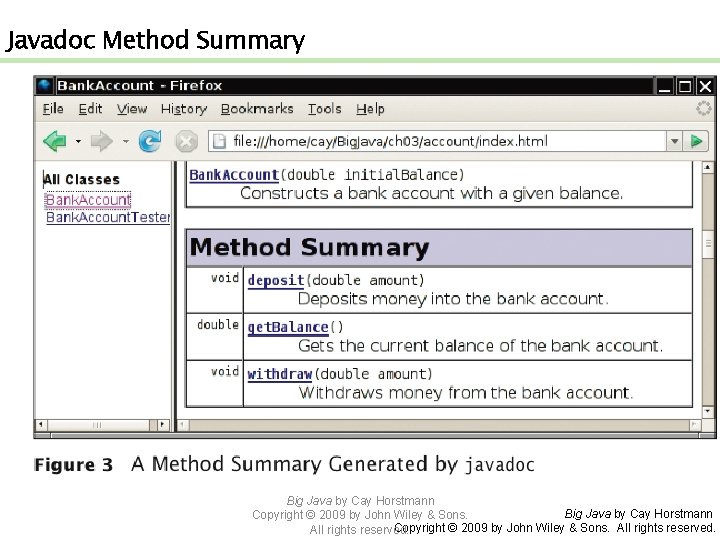Image resolution: width=720 pixels, height=540 pixels.
Task: Click the green Go arrow button
Action: [x=696, y=141]
